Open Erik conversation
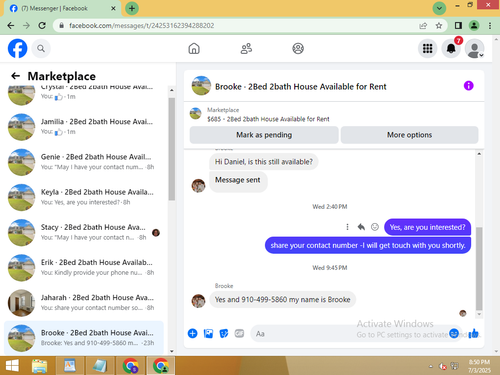Image resolution: width=500 pixels, height=375 pixels. click(84, 268)
